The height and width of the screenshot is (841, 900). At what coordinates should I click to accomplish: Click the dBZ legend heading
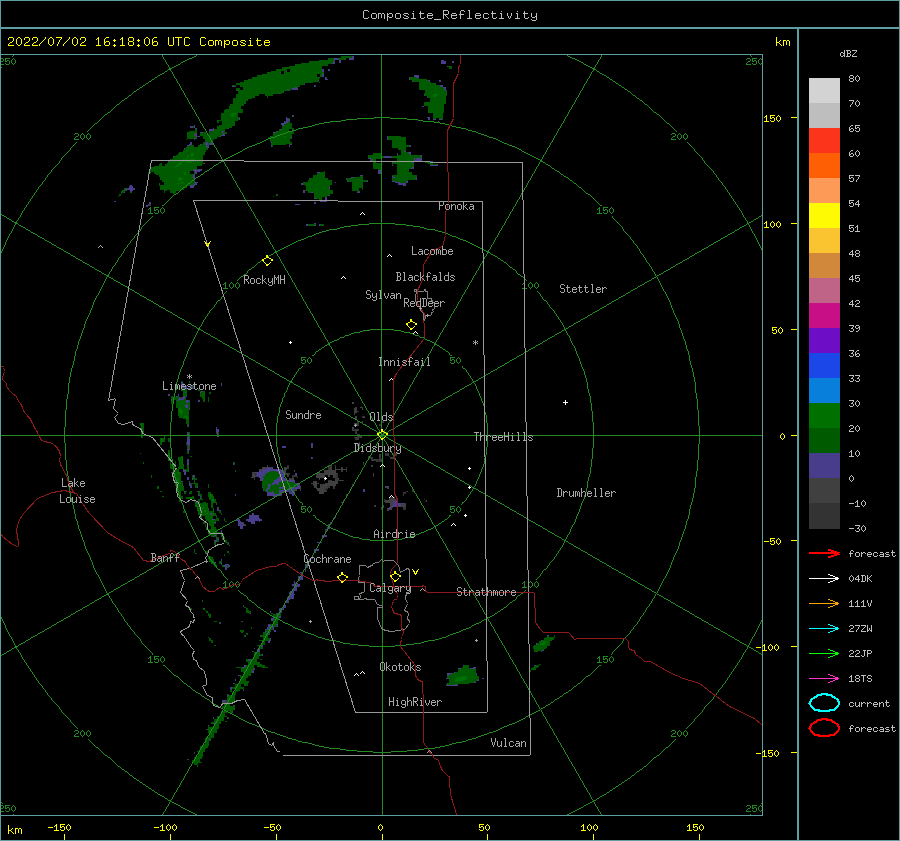point(848,54)
